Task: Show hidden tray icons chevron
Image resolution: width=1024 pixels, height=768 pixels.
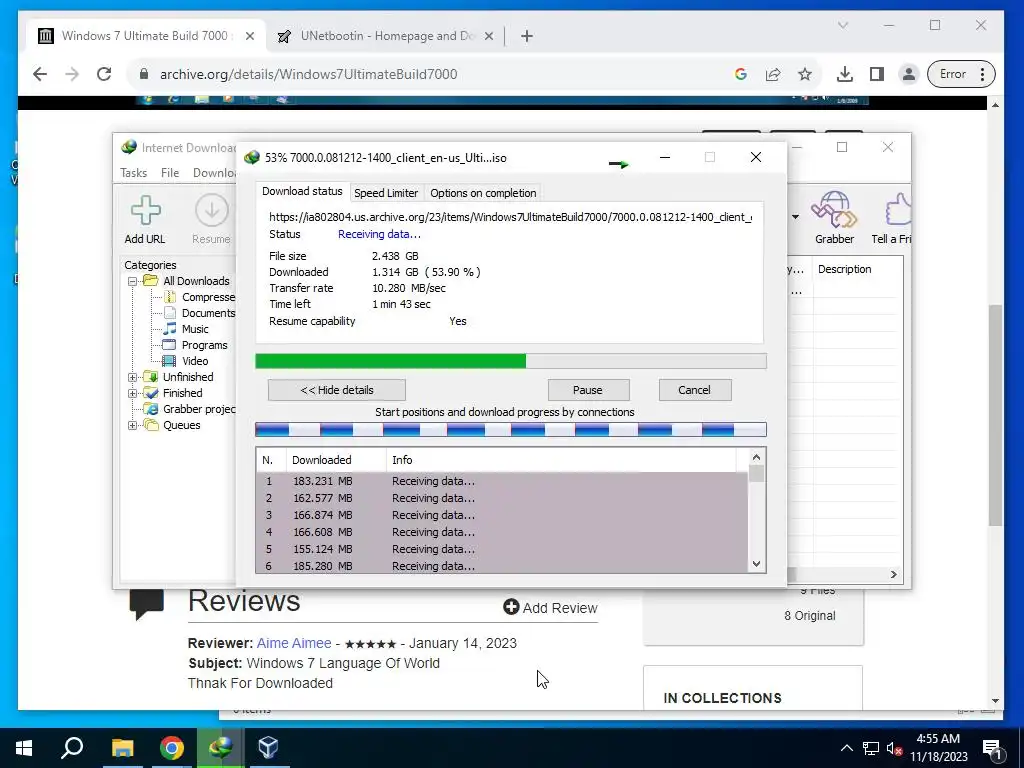Action: [x=846, y=748]
